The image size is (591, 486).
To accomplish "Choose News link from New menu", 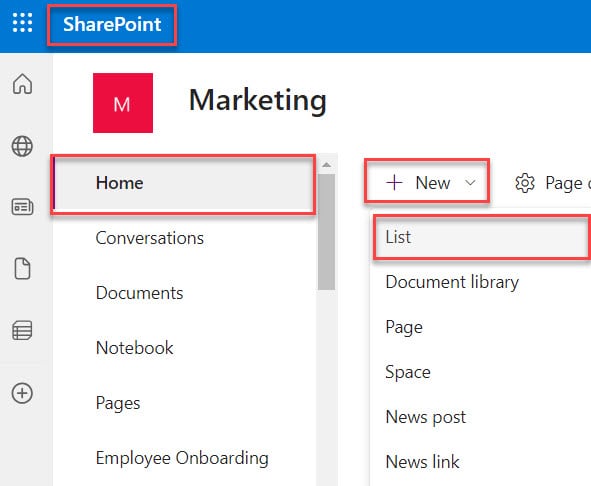I will (x=423, y=462).
